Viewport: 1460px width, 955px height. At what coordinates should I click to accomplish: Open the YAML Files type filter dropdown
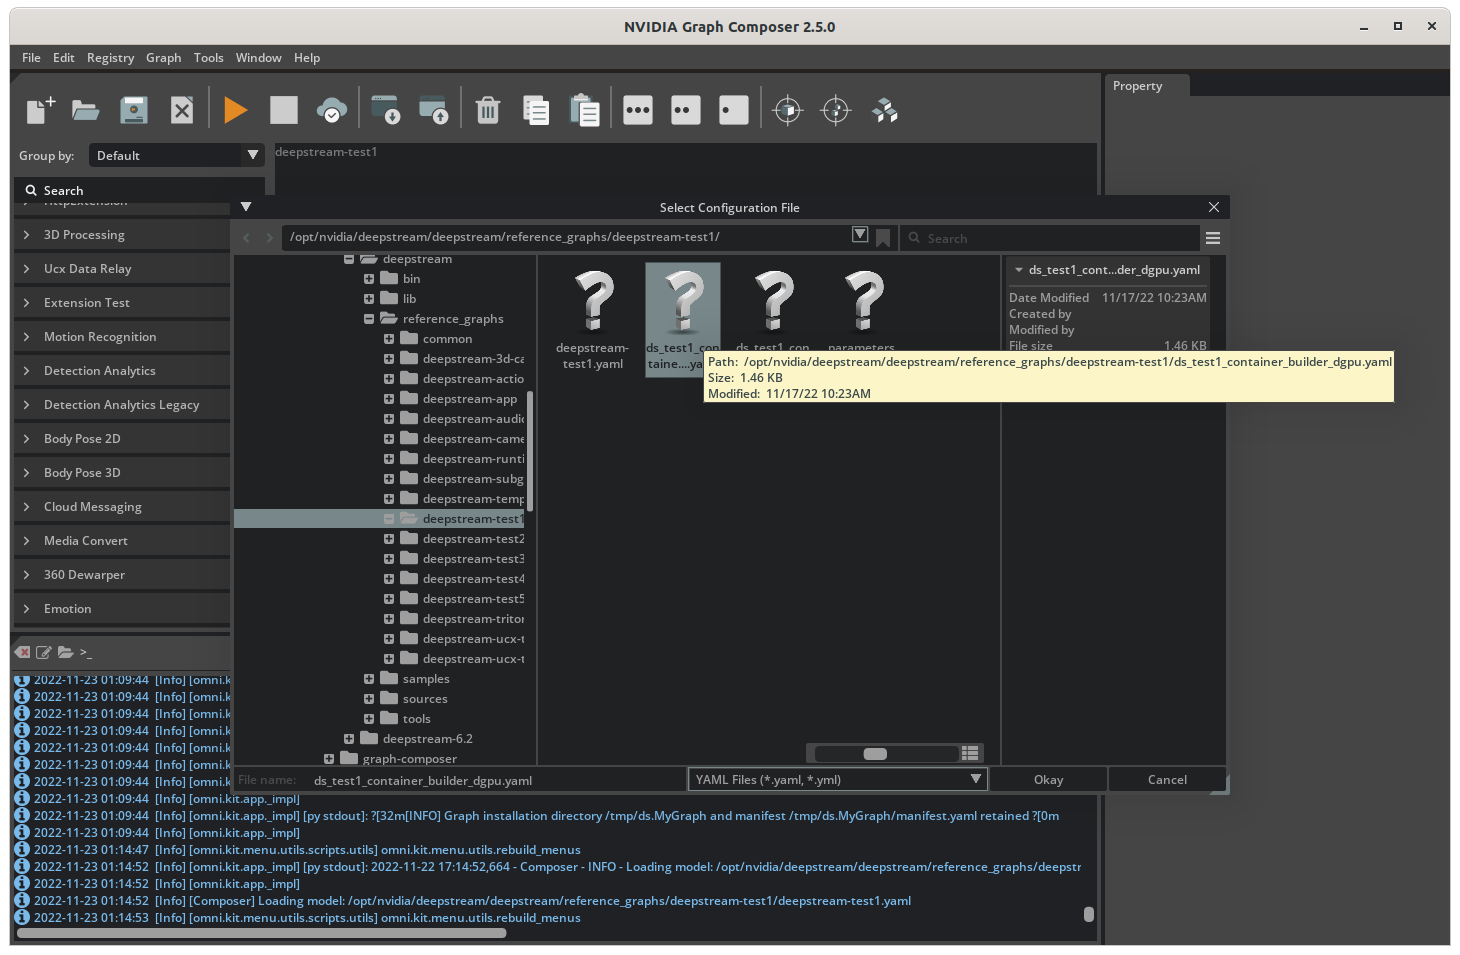[838, 780]
